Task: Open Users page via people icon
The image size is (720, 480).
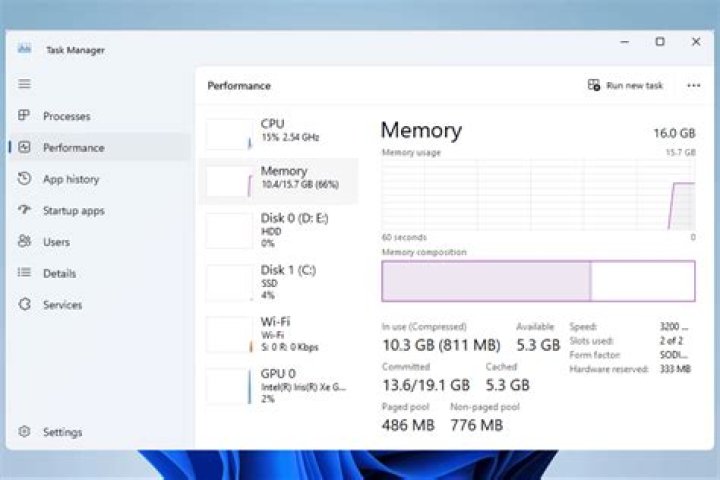Action: click(x=24, y=242)
